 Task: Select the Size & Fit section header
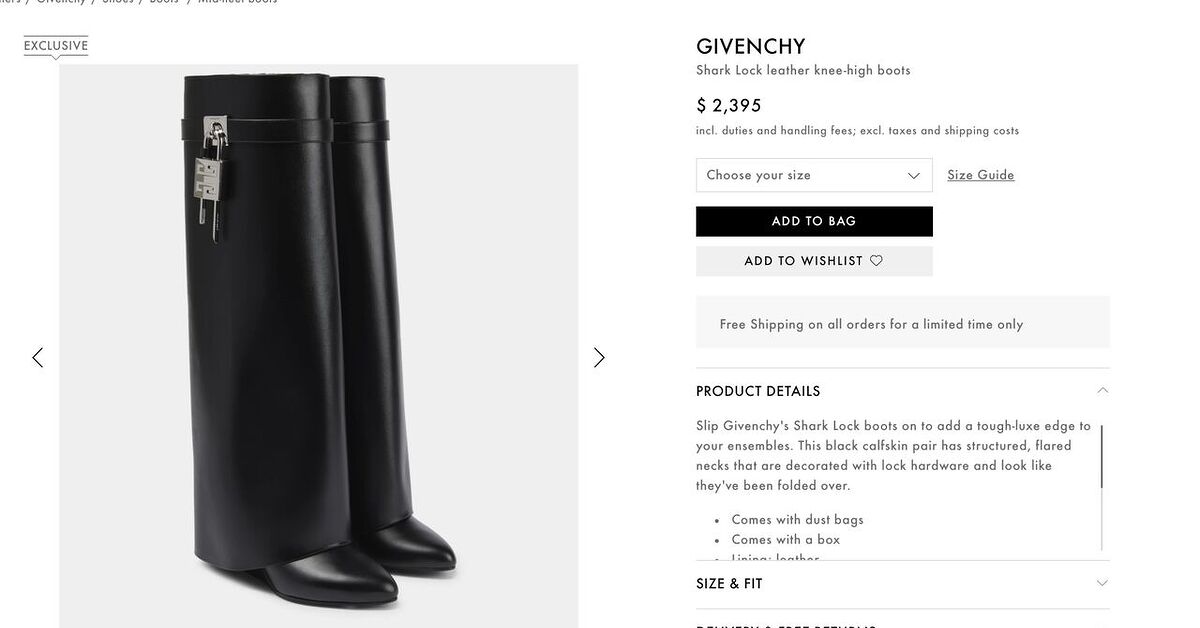point(729,584)
